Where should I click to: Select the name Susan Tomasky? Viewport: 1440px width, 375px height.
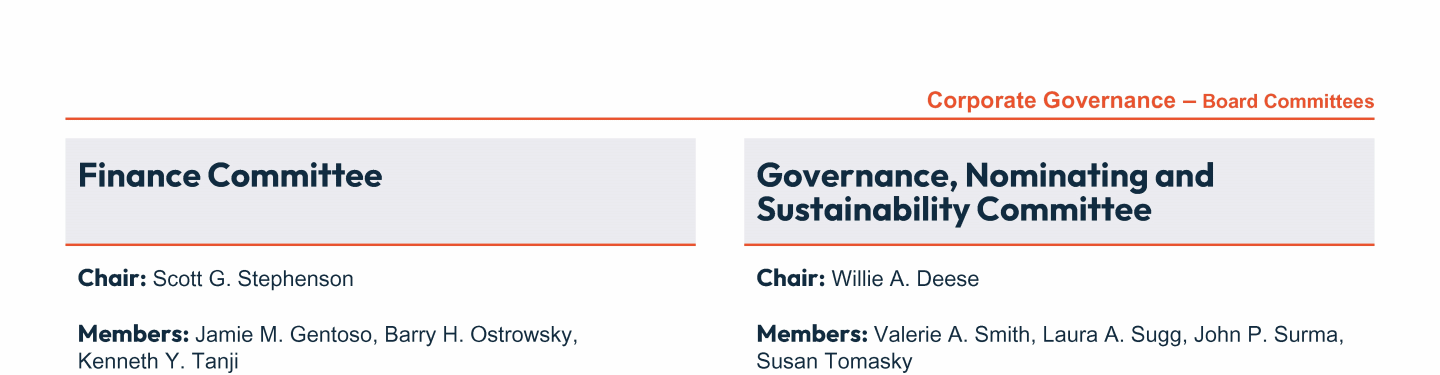pyautogui.click(x=834, y=361)
